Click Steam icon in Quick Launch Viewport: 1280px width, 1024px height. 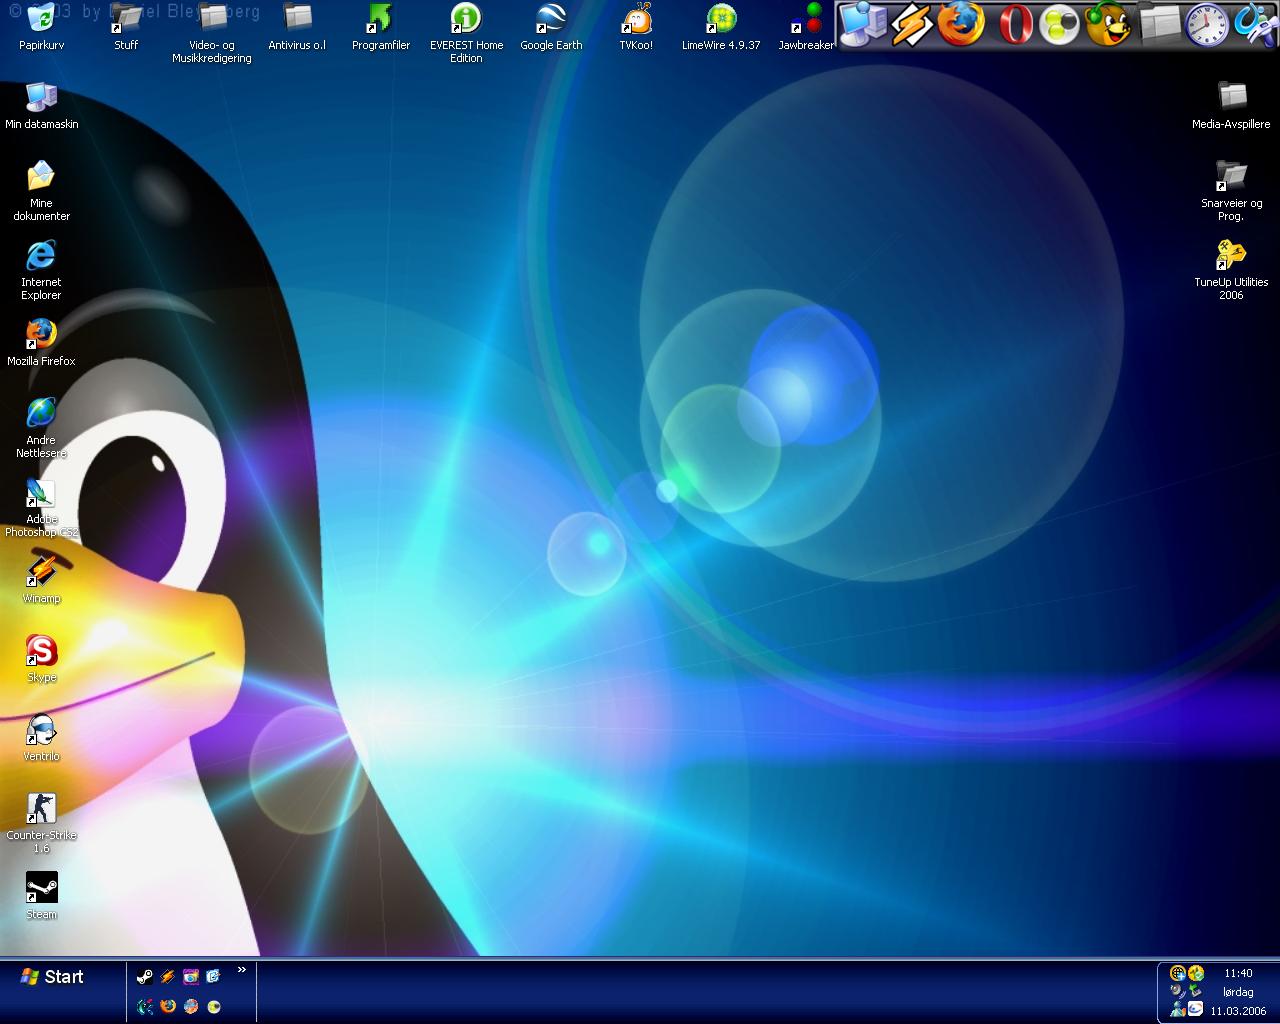pyautogui.click(x=145, y=977)
